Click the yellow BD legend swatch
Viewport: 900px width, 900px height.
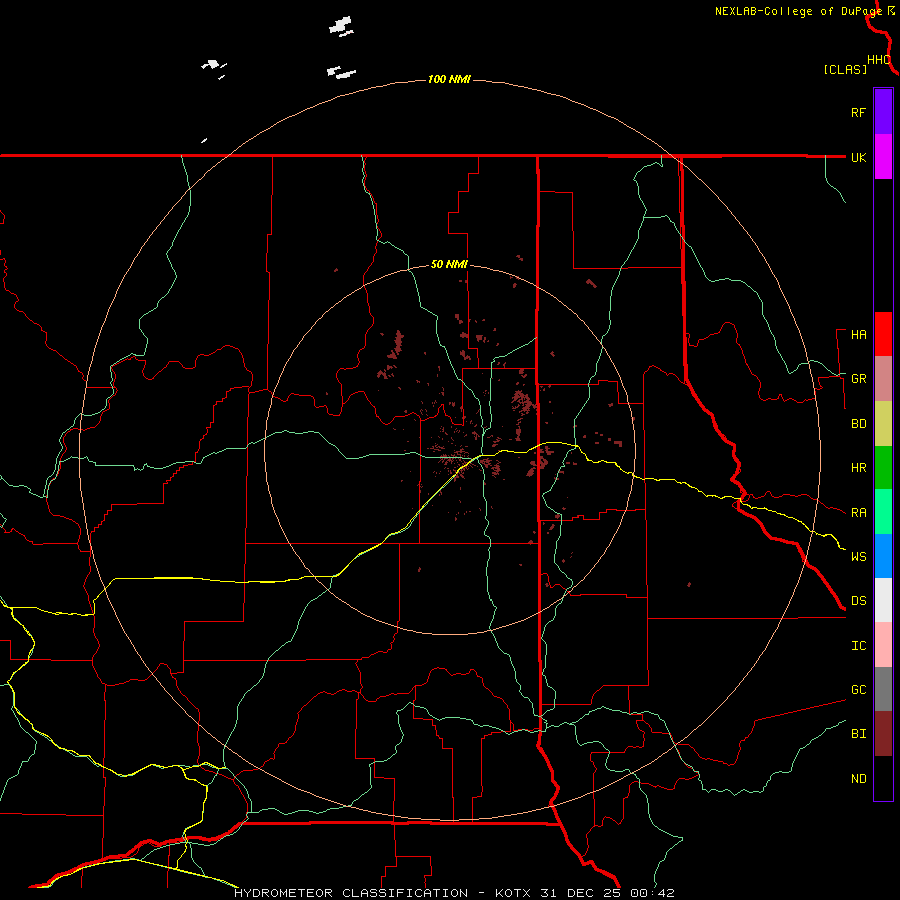883,424
